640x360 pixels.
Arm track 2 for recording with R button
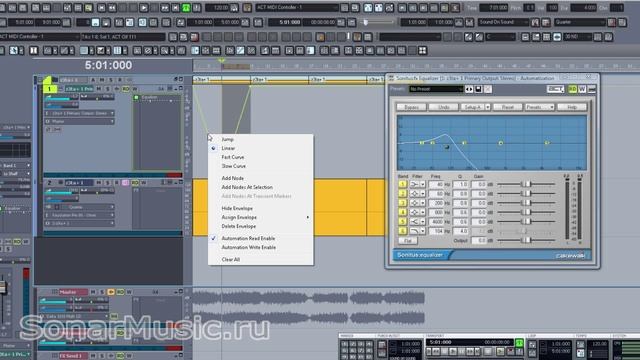point(117,182)
